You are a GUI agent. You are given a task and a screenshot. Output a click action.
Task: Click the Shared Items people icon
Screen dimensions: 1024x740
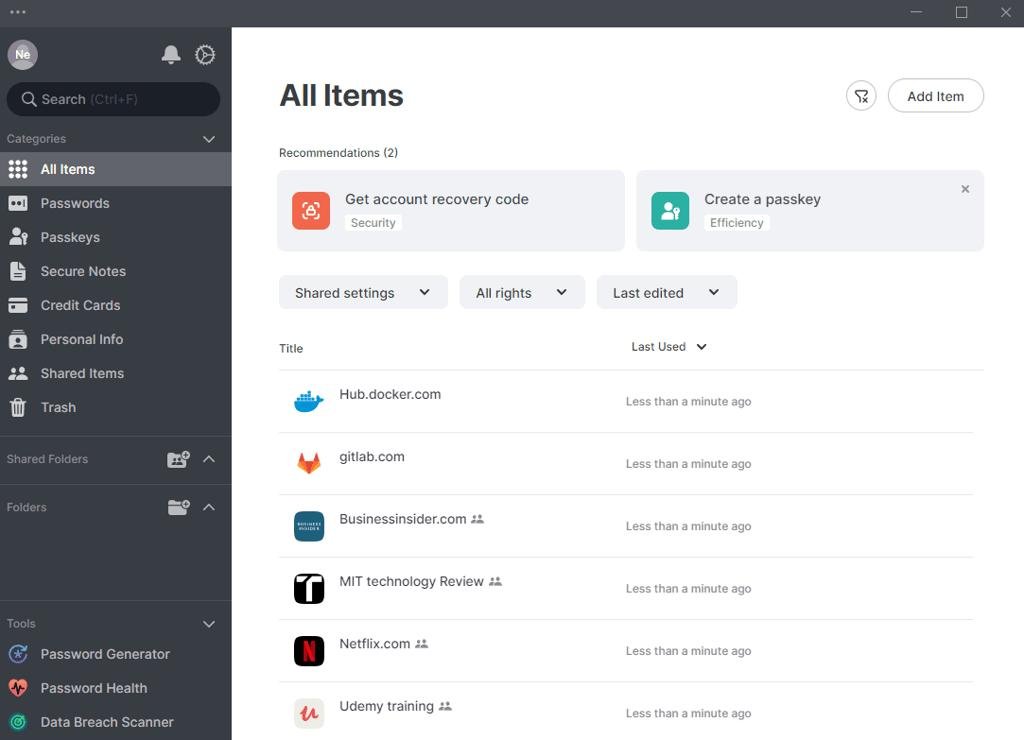pos(18,373)
